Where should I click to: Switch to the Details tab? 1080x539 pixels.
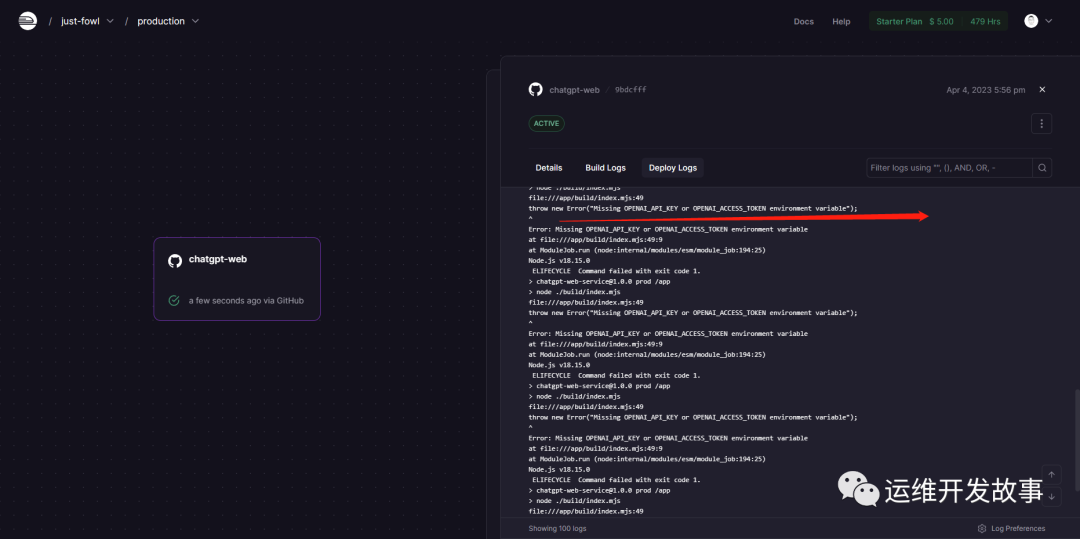click(x=549, y=168)
